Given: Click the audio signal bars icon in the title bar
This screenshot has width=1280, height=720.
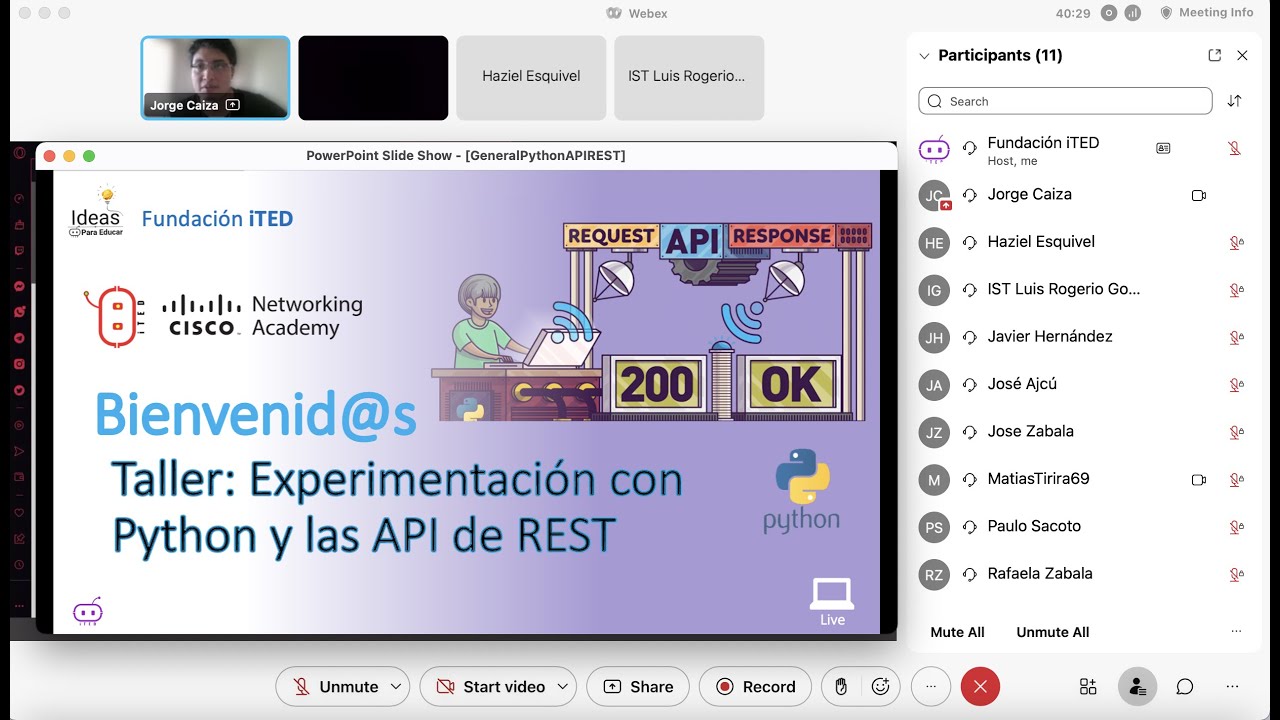Looking at the screenshot, I should click(x=1133, y=13).
